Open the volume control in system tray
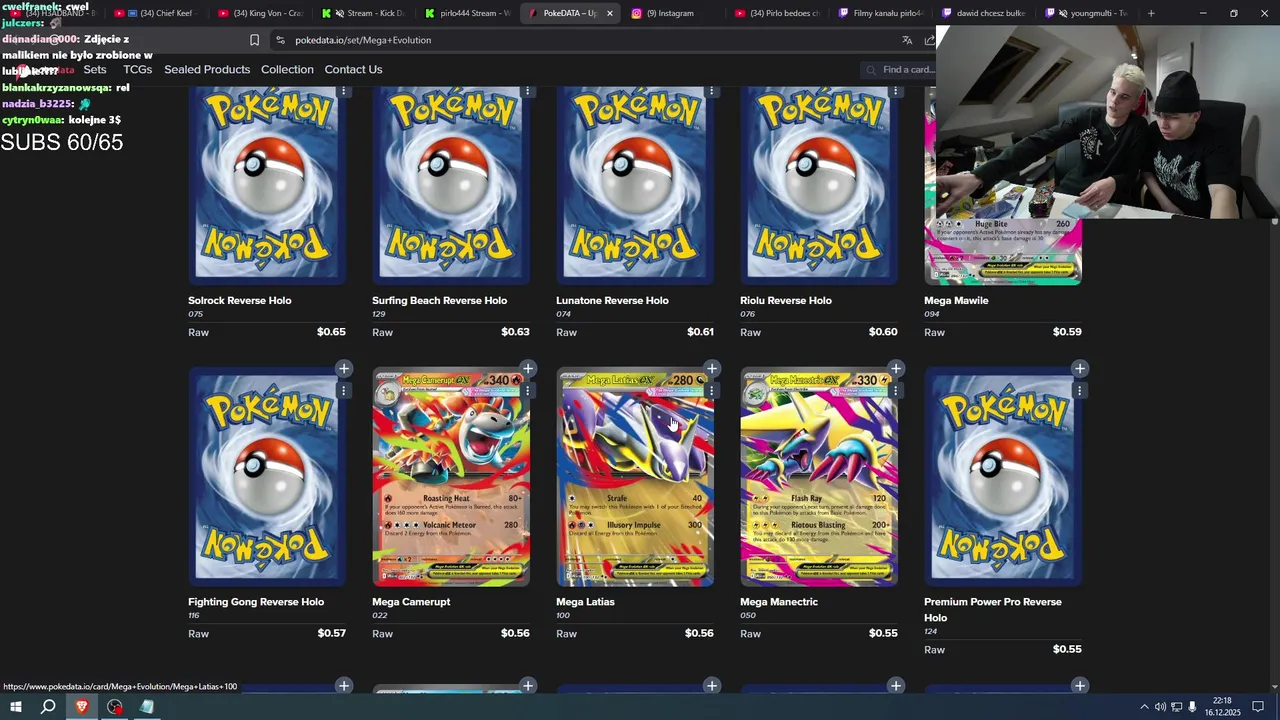The image size is (1280, 720). [1160, 707]
